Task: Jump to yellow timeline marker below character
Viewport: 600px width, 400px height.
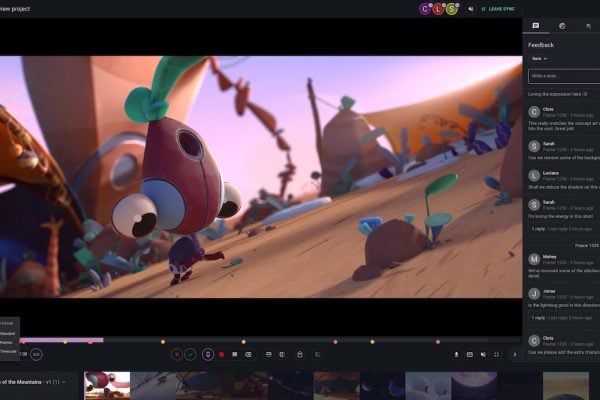Action: click(163, 341)
